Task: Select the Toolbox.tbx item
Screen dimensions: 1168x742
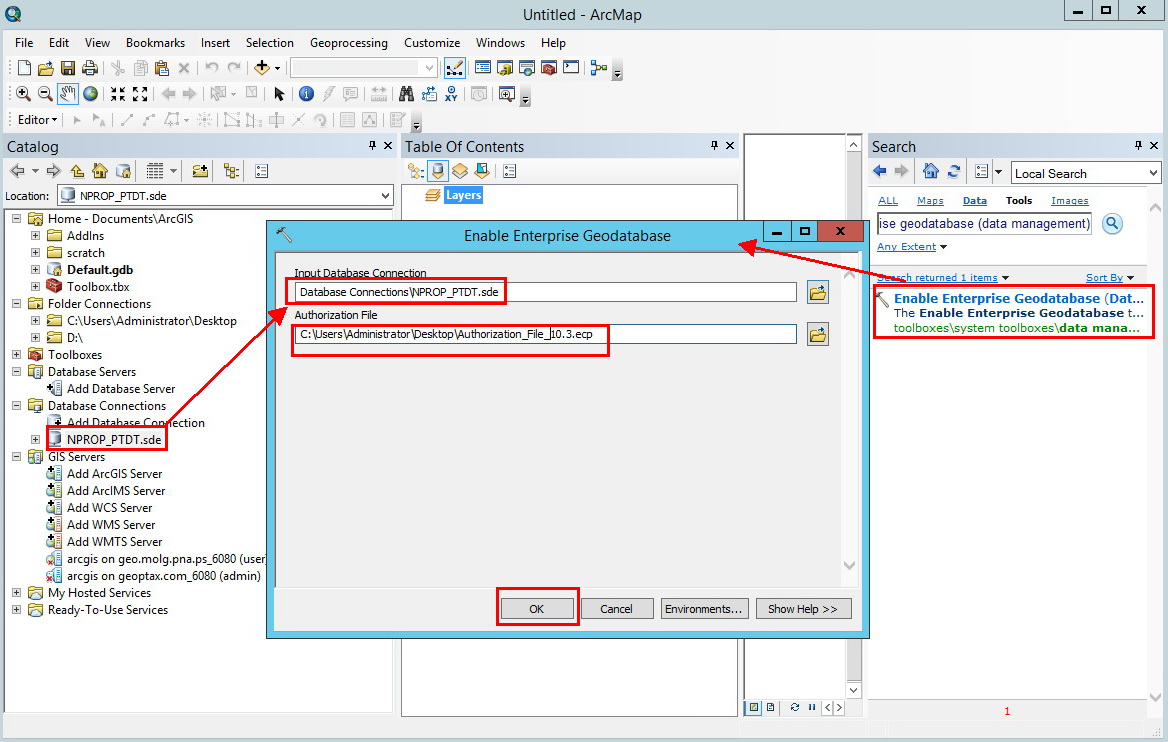Action: (98, 287)
